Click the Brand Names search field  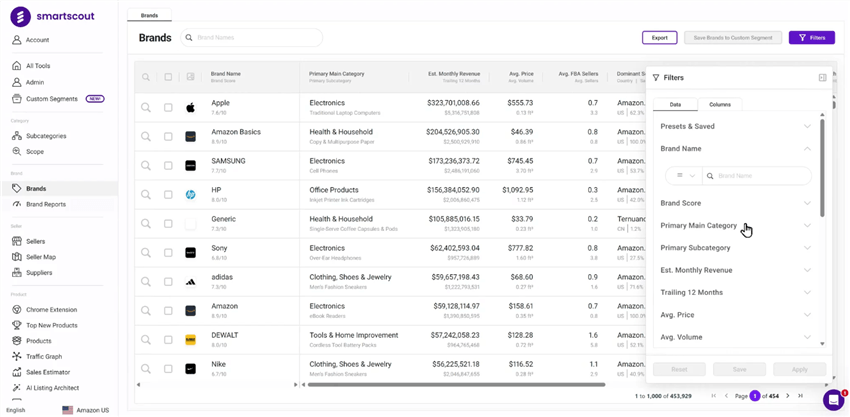tap(252, 38)
